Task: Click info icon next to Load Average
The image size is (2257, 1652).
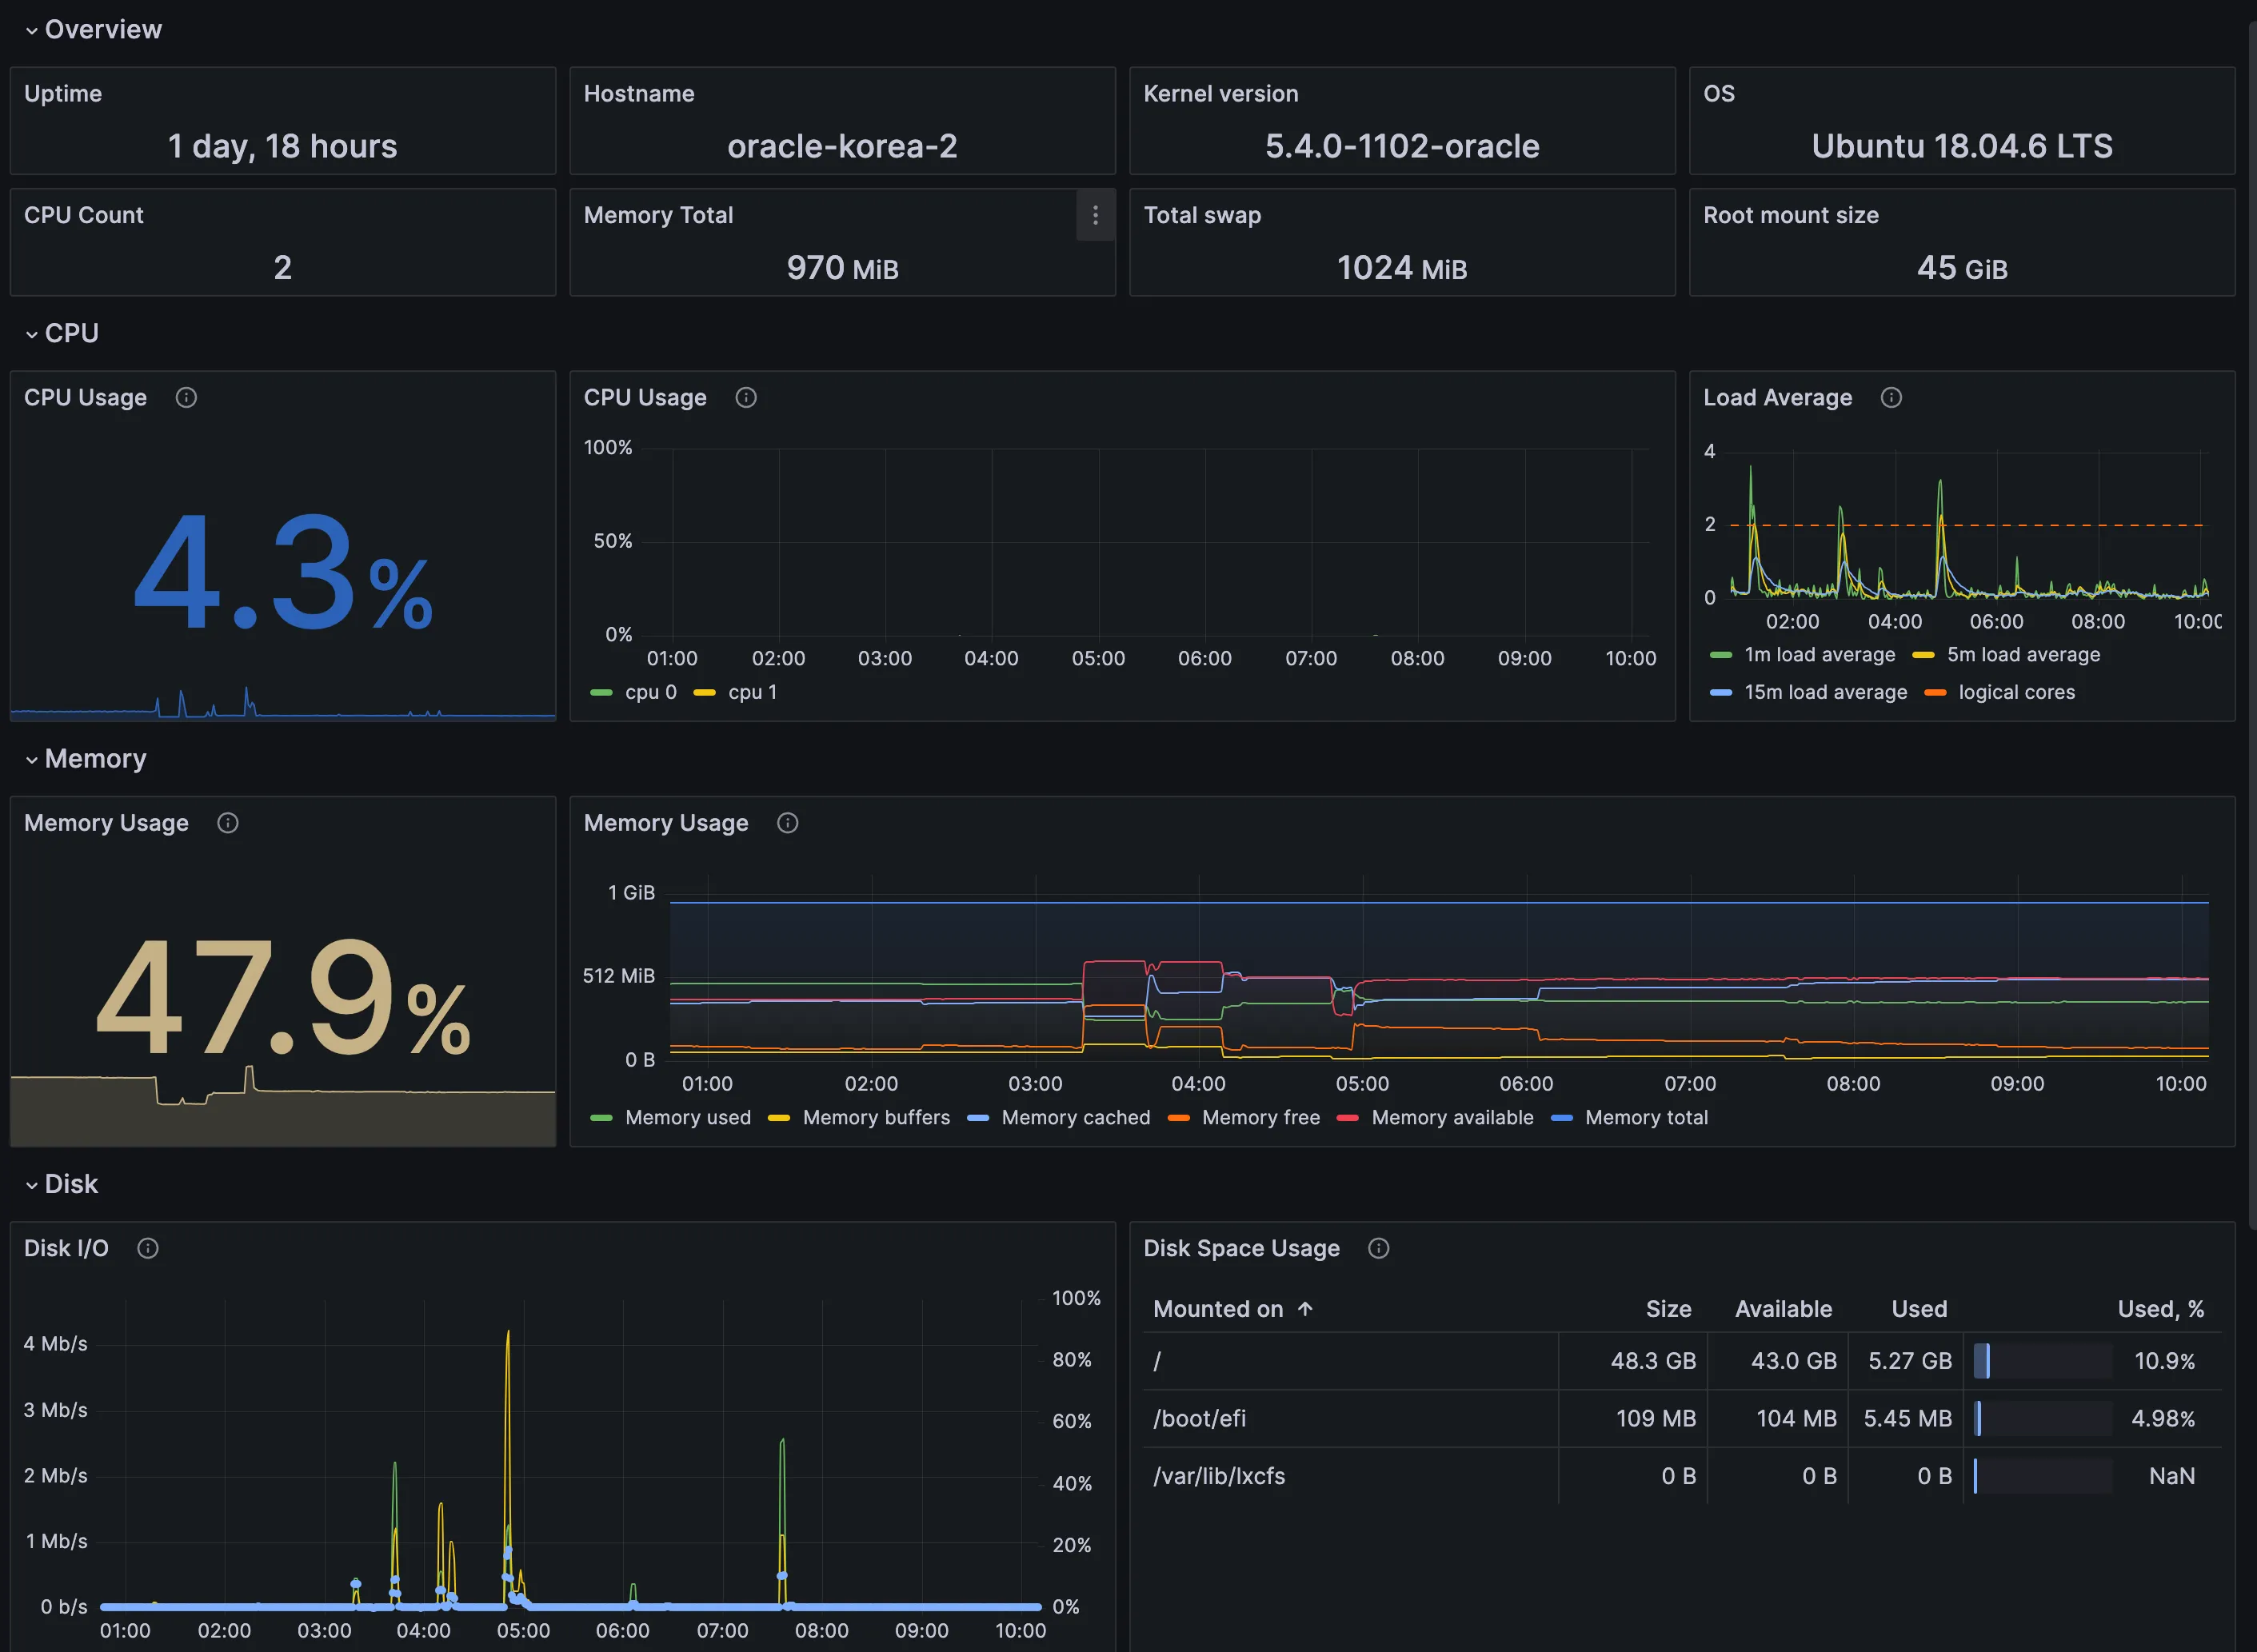Action: click(x=1891, y=398)
